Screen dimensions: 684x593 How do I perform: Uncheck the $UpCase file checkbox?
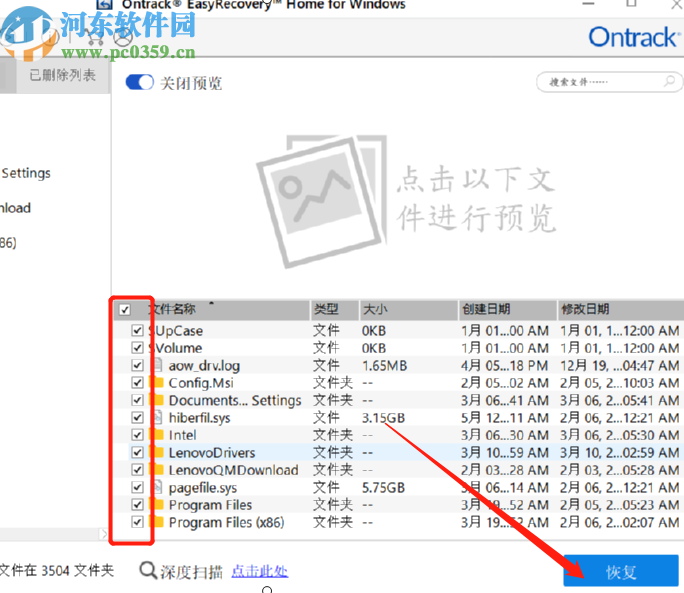pos(137,330)
